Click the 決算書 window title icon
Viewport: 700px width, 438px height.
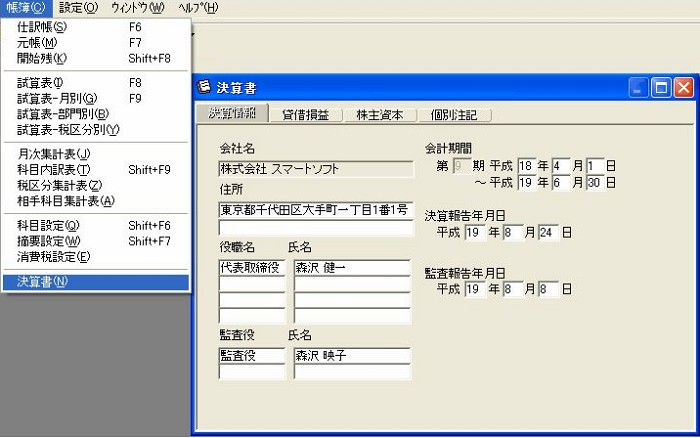tap(205, 88)
